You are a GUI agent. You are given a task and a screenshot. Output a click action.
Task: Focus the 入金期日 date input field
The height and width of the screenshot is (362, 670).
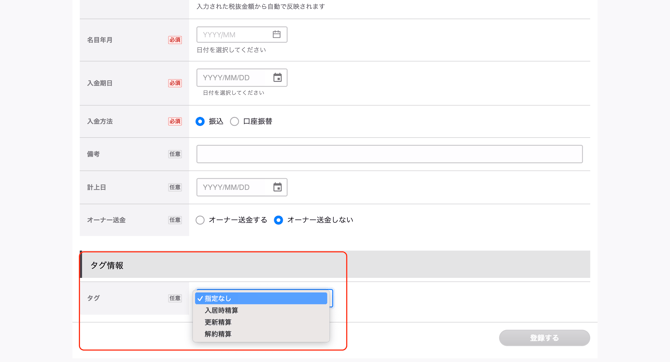coord(242,77)
